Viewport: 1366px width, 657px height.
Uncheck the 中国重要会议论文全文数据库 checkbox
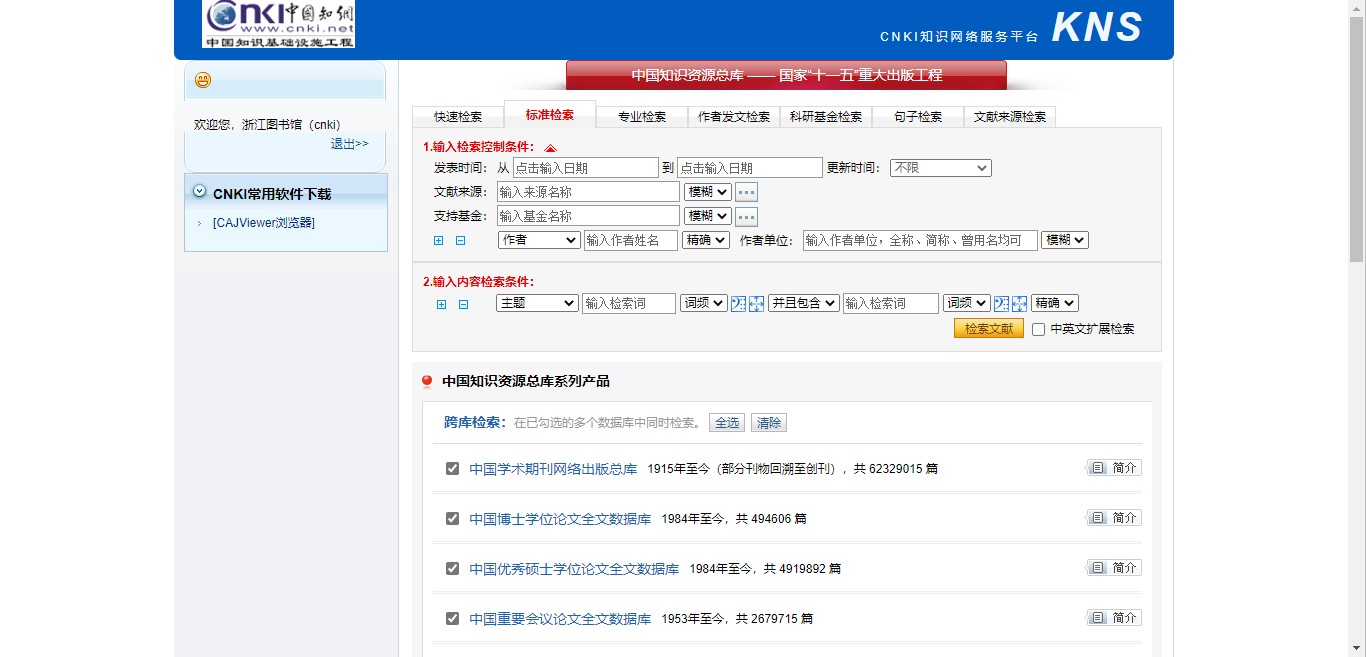[x=452, y=618]
